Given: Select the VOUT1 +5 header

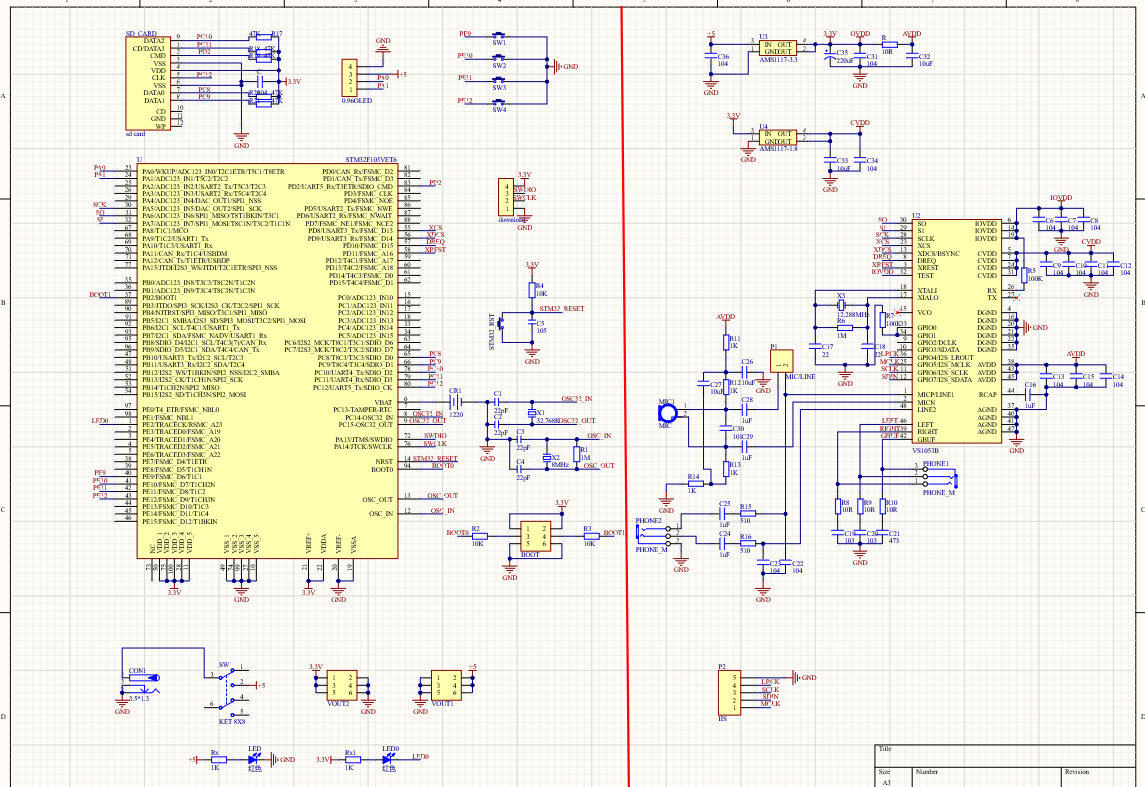Looking at the screenshot, I should (446, 686).
